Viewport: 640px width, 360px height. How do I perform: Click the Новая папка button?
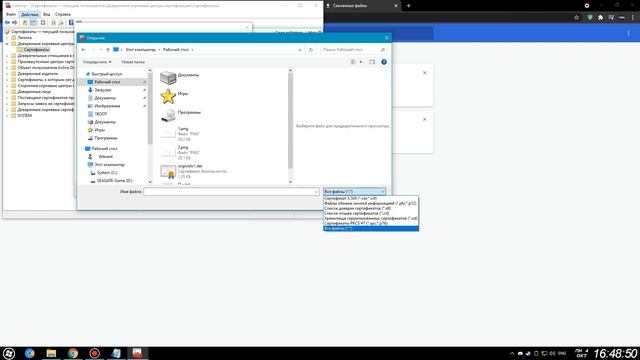pyautogui.click(x=133, y=62)
